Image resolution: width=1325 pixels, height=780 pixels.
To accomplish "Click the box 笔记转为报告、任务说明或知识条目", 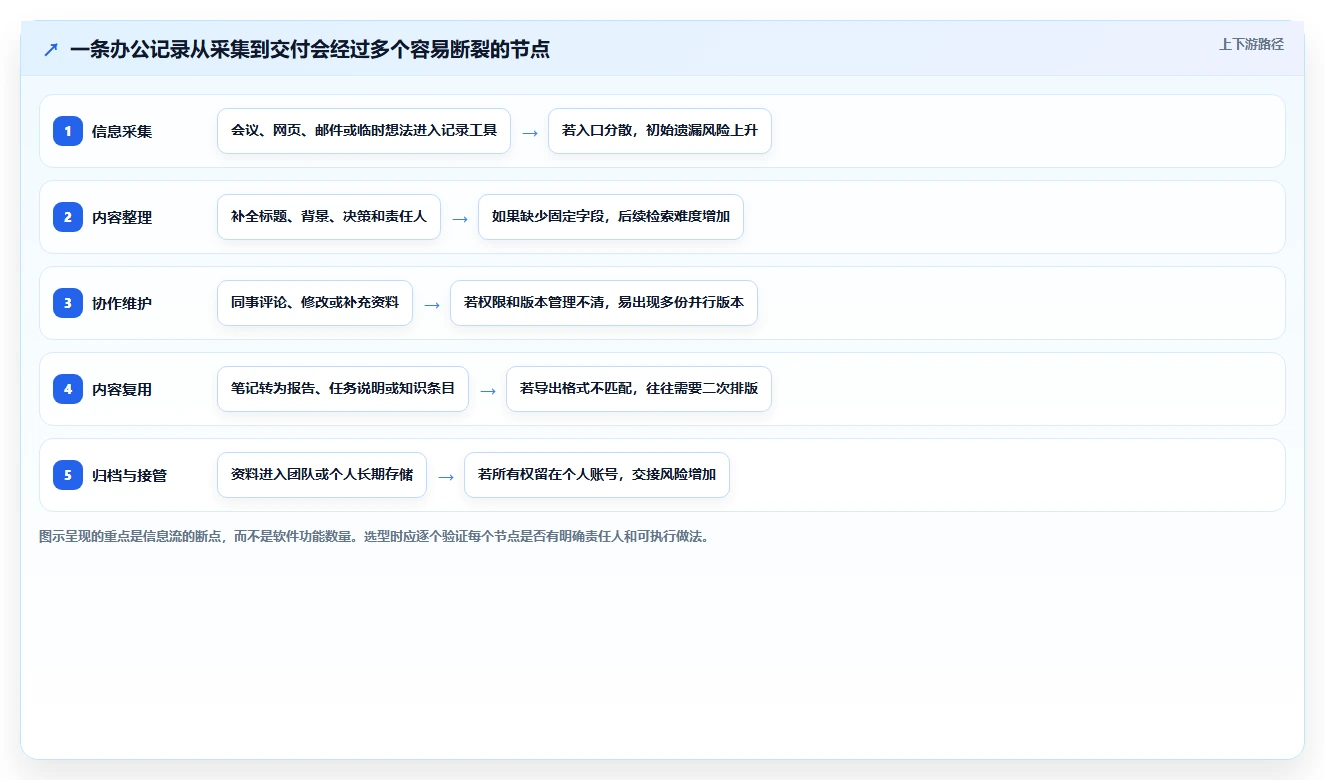I will click(343, 388).
